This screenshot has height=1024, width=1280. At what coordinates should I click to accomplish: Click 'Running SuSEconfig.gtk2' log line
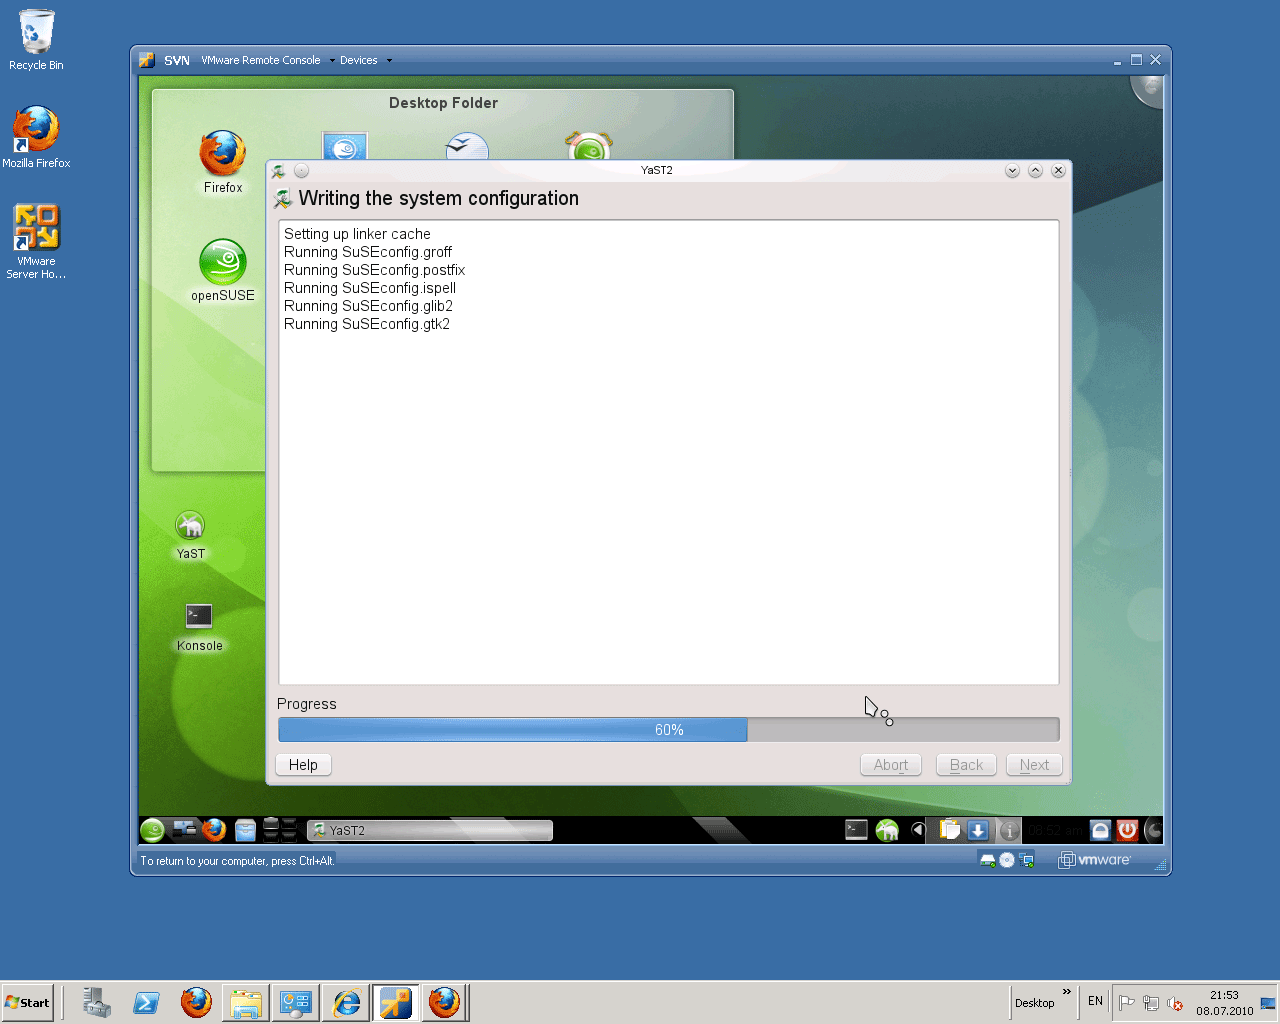[x=367, y=324]
